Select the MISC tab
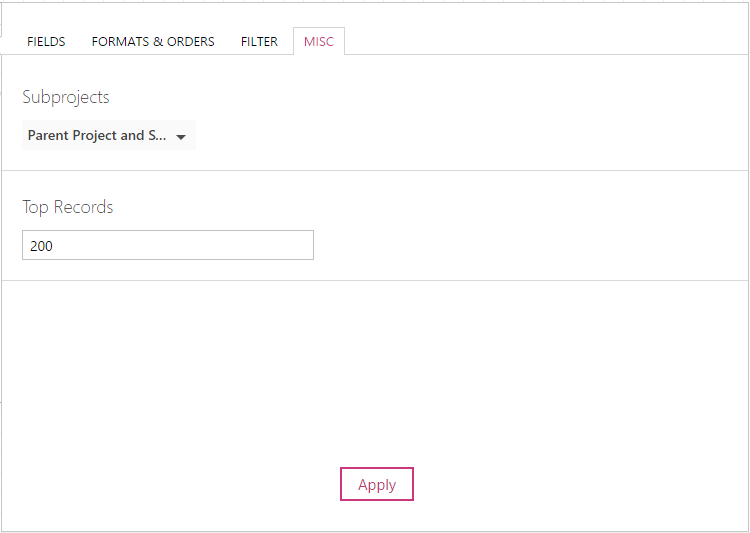 coord(319,42)
